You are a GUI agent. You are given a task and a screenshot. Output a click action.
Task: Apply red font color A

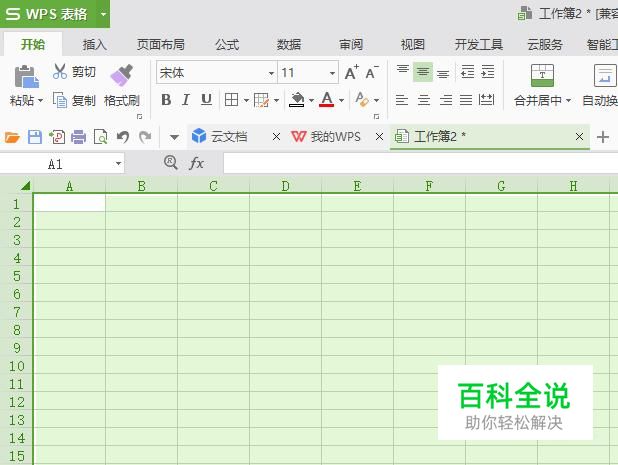coord(326,100)
